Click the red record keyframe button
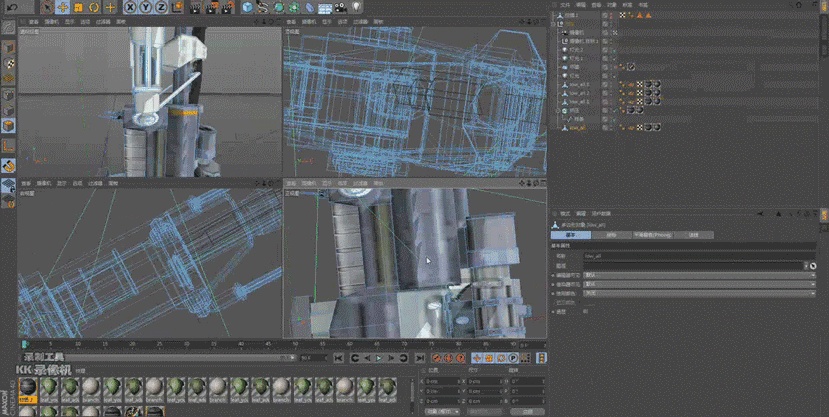The width and height of the screenshot is (829, 417). pos(436,358)
